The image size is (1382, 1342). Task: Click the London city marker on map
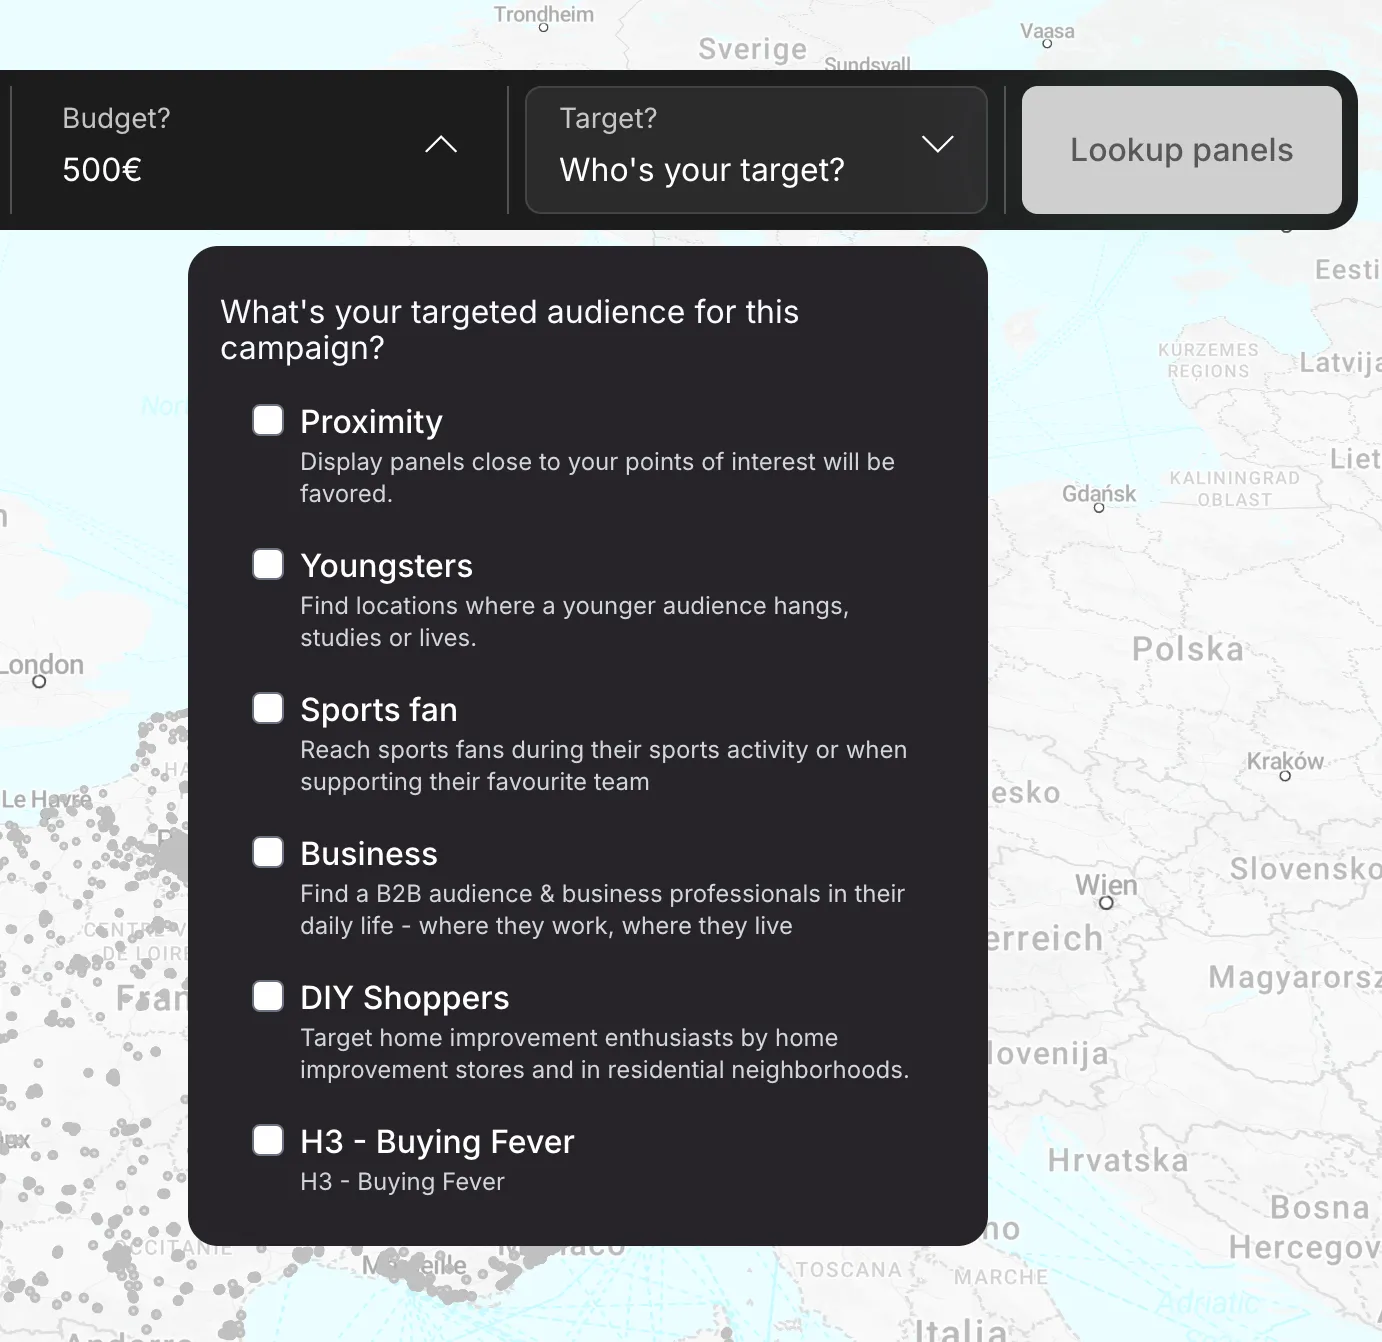(39, 682)
